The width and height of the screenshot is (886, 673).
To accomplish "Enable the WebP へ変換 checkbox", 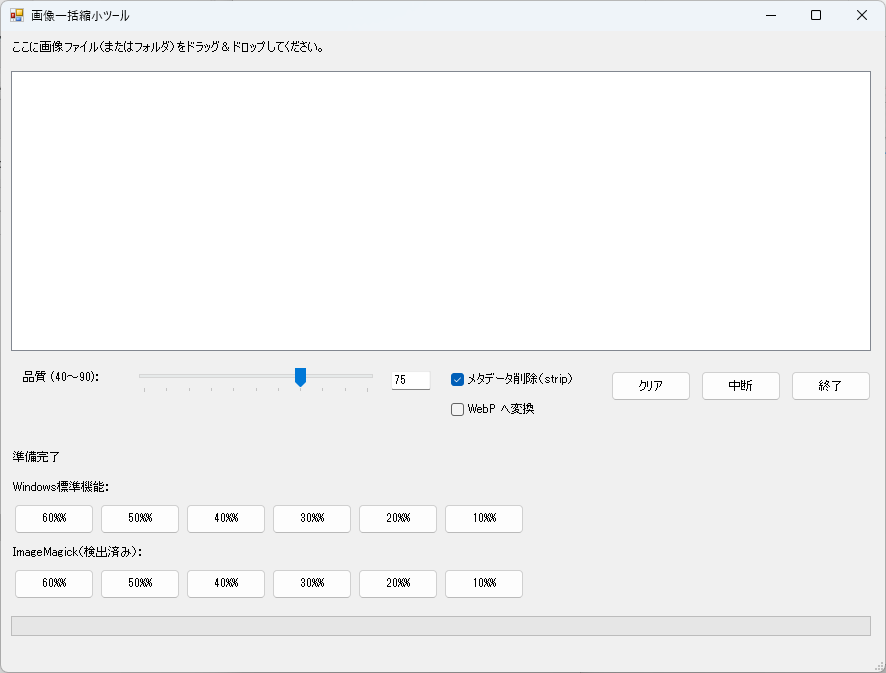I will click(x=458, y=409).
